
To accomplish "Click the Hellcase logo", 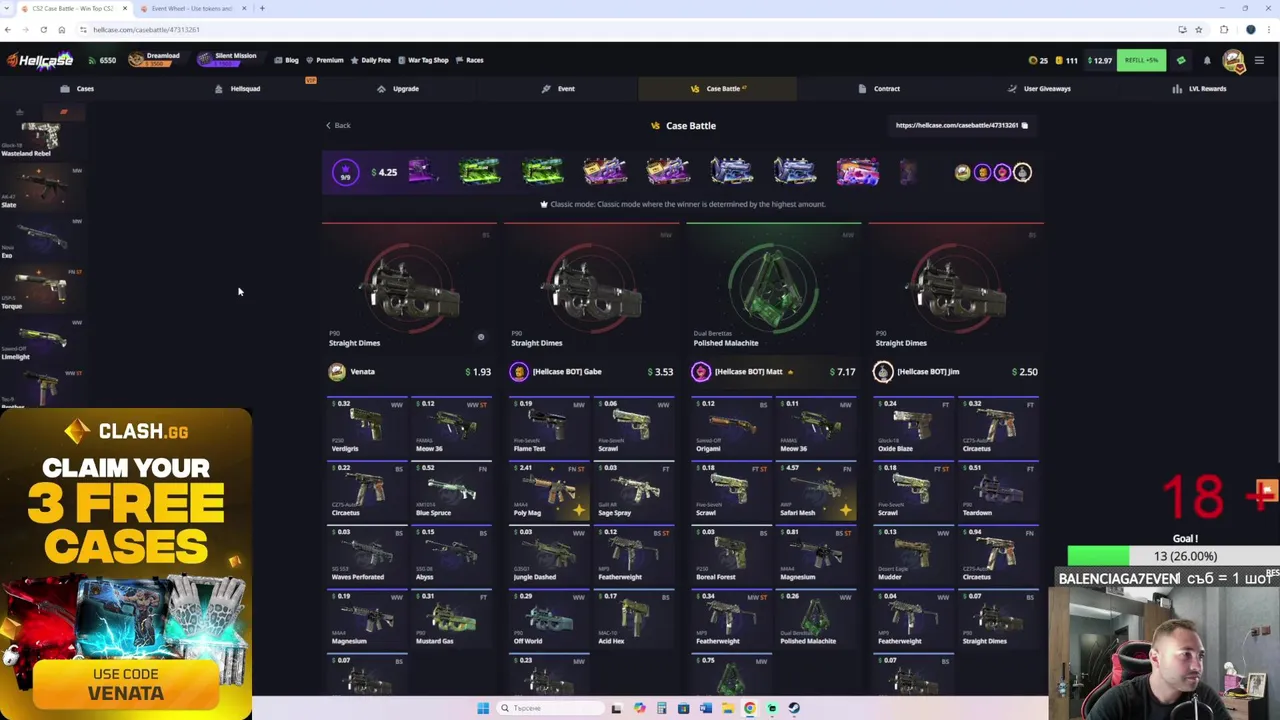I will pos(40,60).
